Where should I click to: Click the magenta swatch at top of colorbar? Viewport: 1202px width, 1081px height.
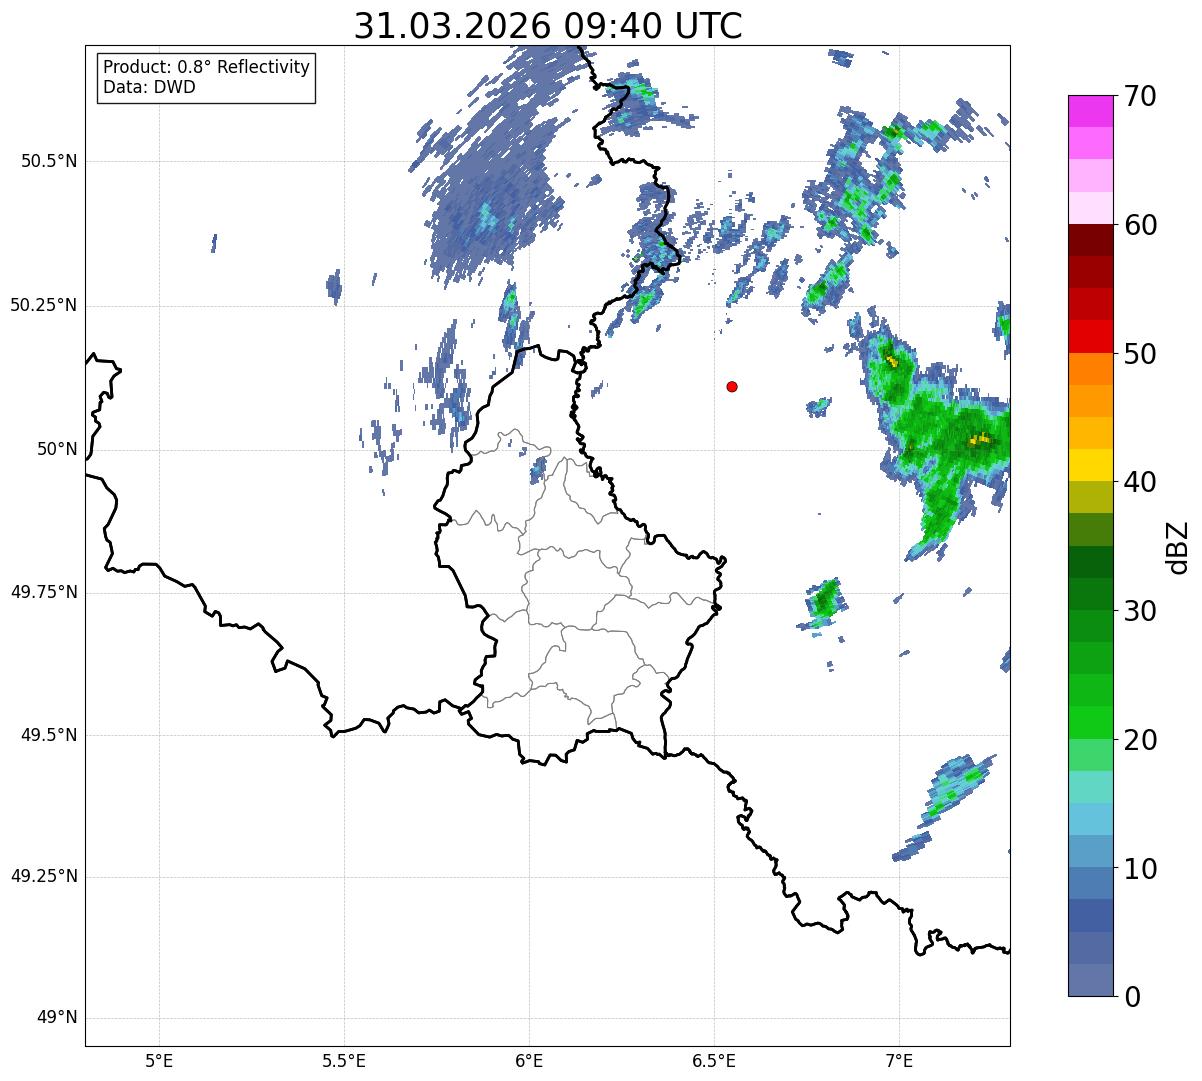click(x=1090, y=111)
